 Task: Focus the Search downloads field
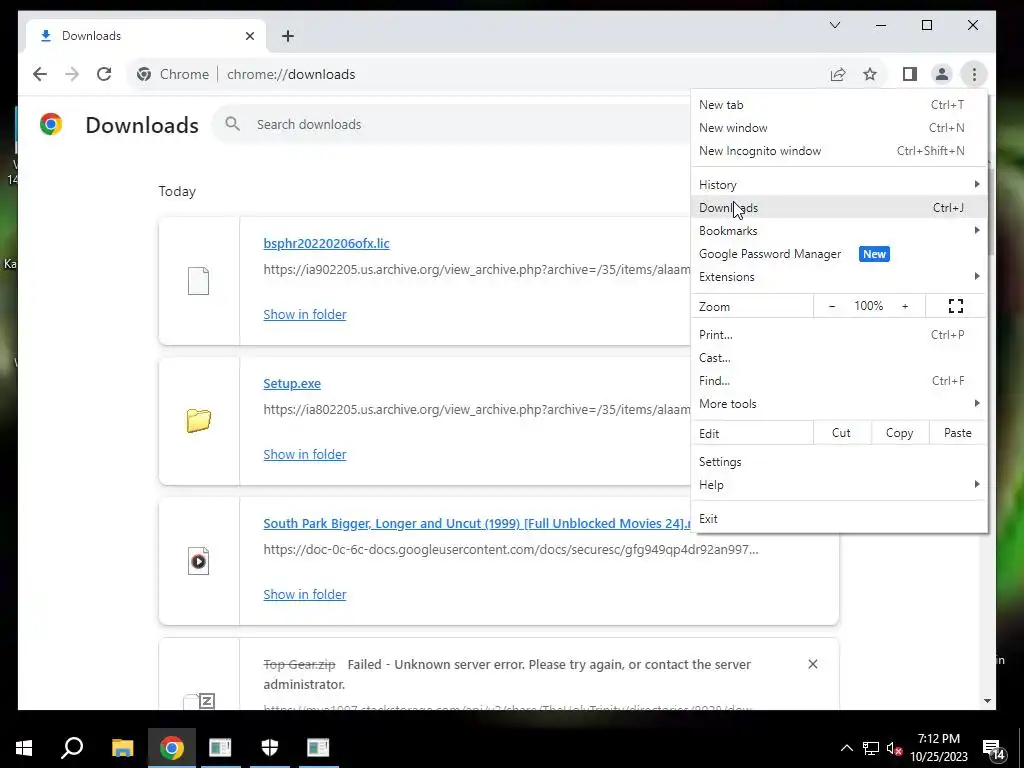[451, 124]
